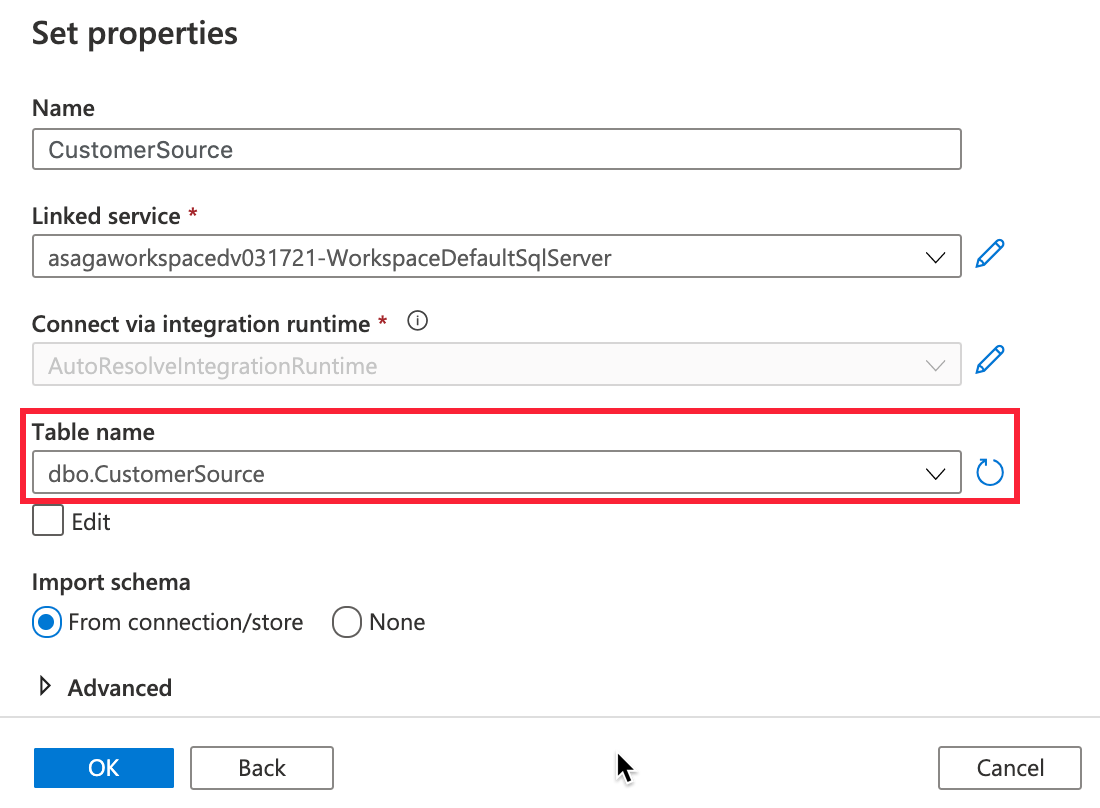Viewport: 1100px width, 808px height.
Task: Click the OK button
Action: (104, 768)
